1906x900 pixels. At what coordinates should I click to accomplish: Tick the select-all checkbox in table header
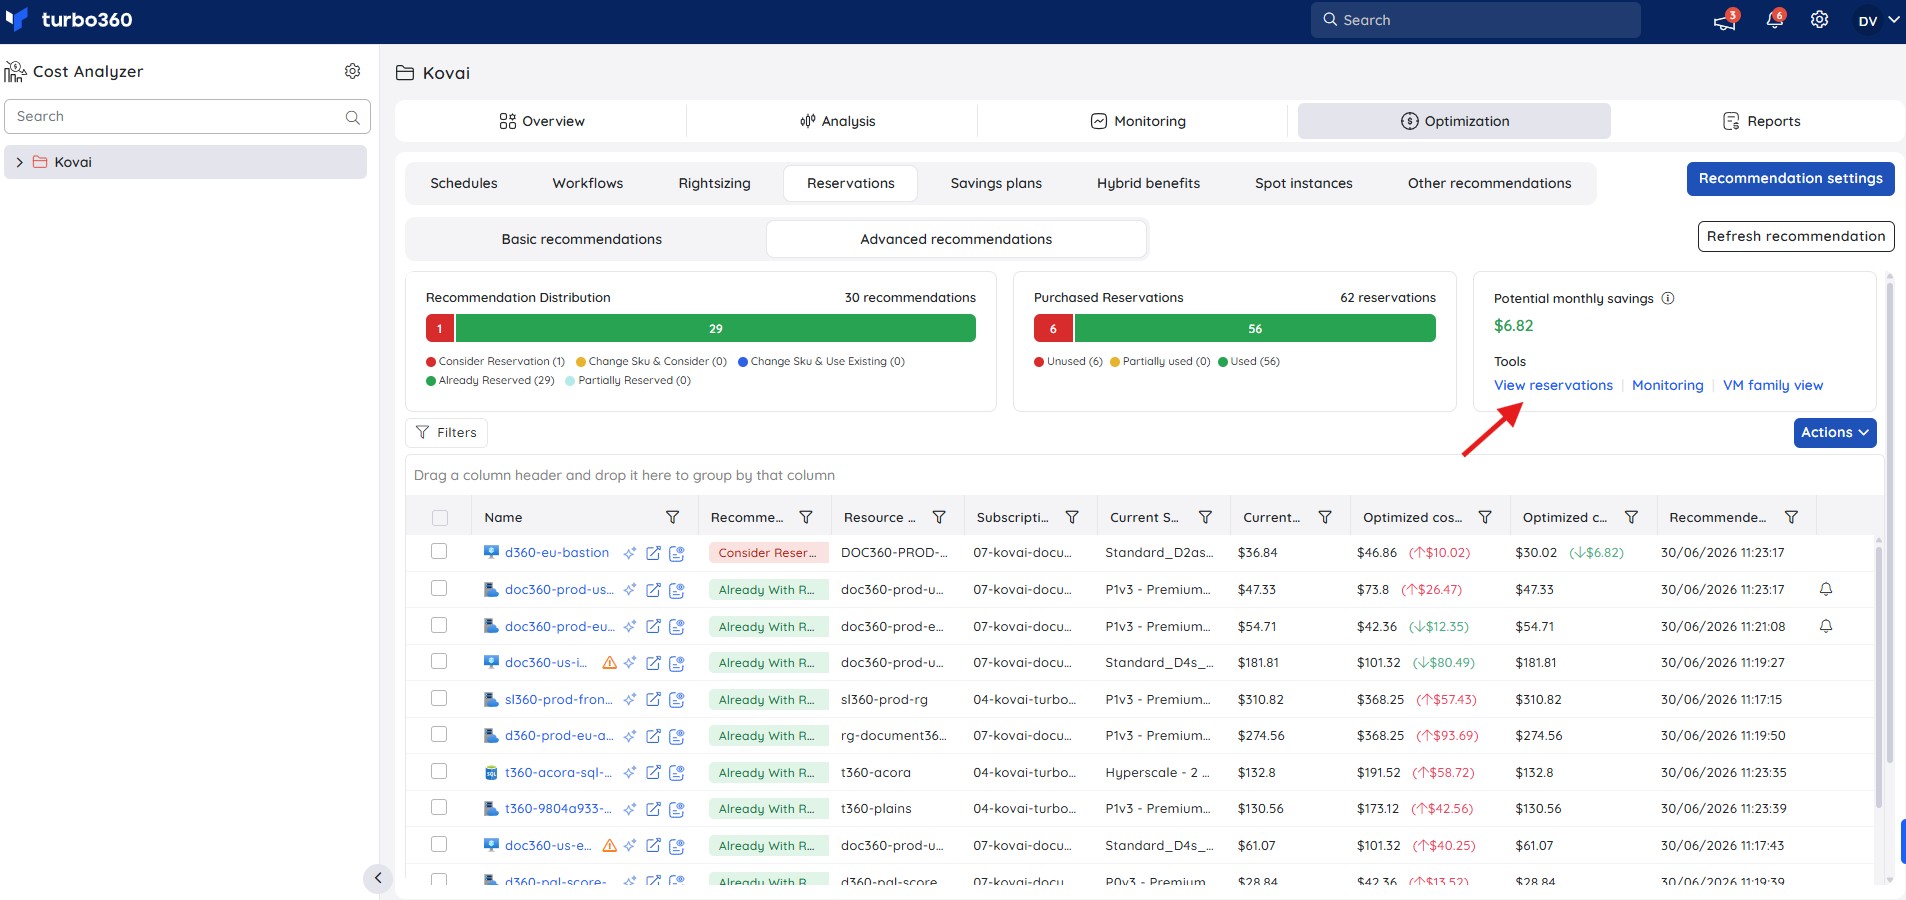click(440, 518)
